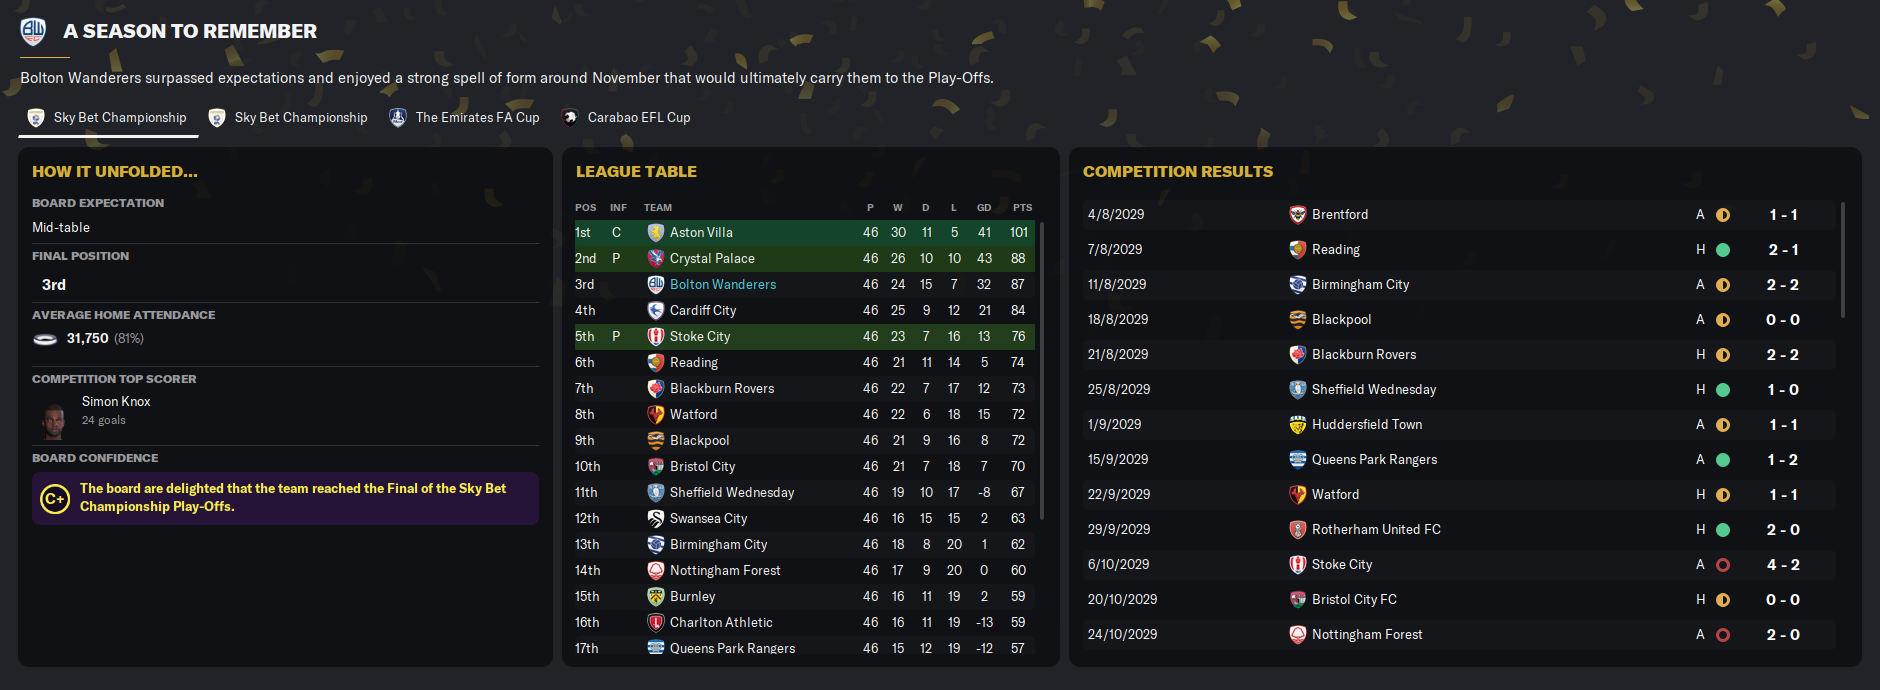The image size is (1880, 690).
Task: Open Cardiff City from the league table
Action: pyautogui.click(x=703, y=310)
